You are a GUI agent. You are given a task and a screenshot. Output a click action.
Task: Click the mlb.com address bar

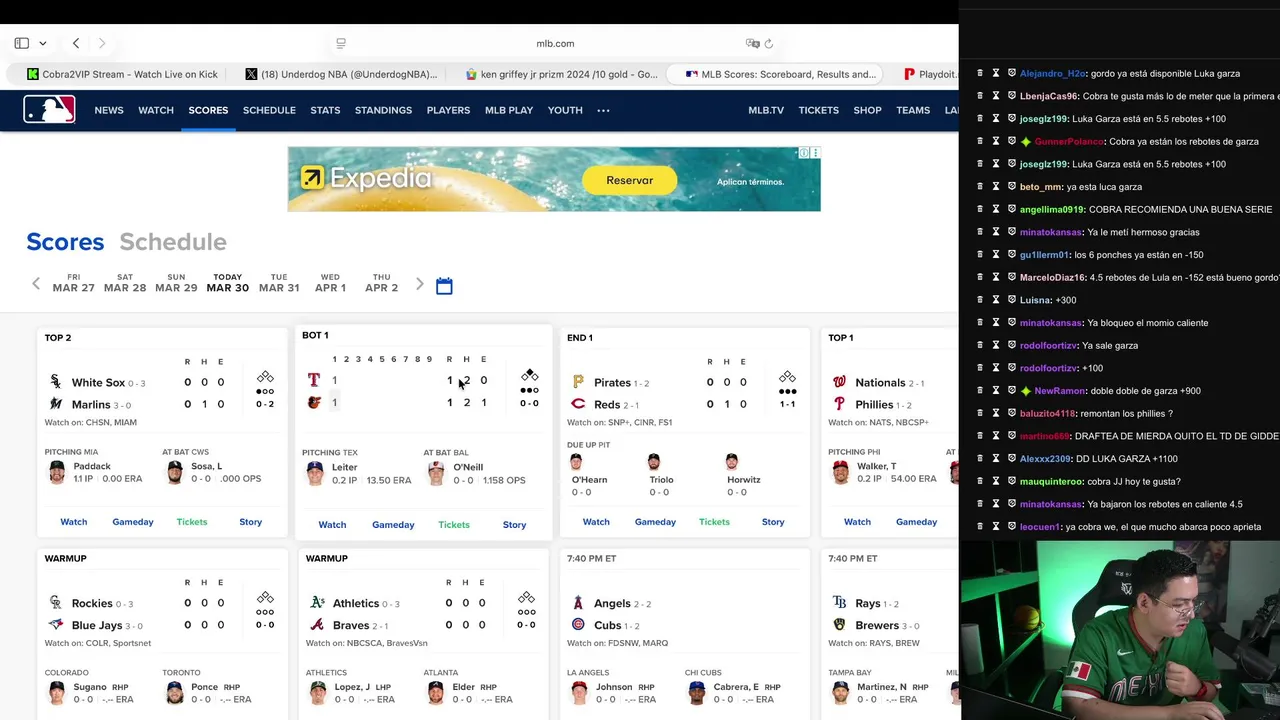point(555,43)
